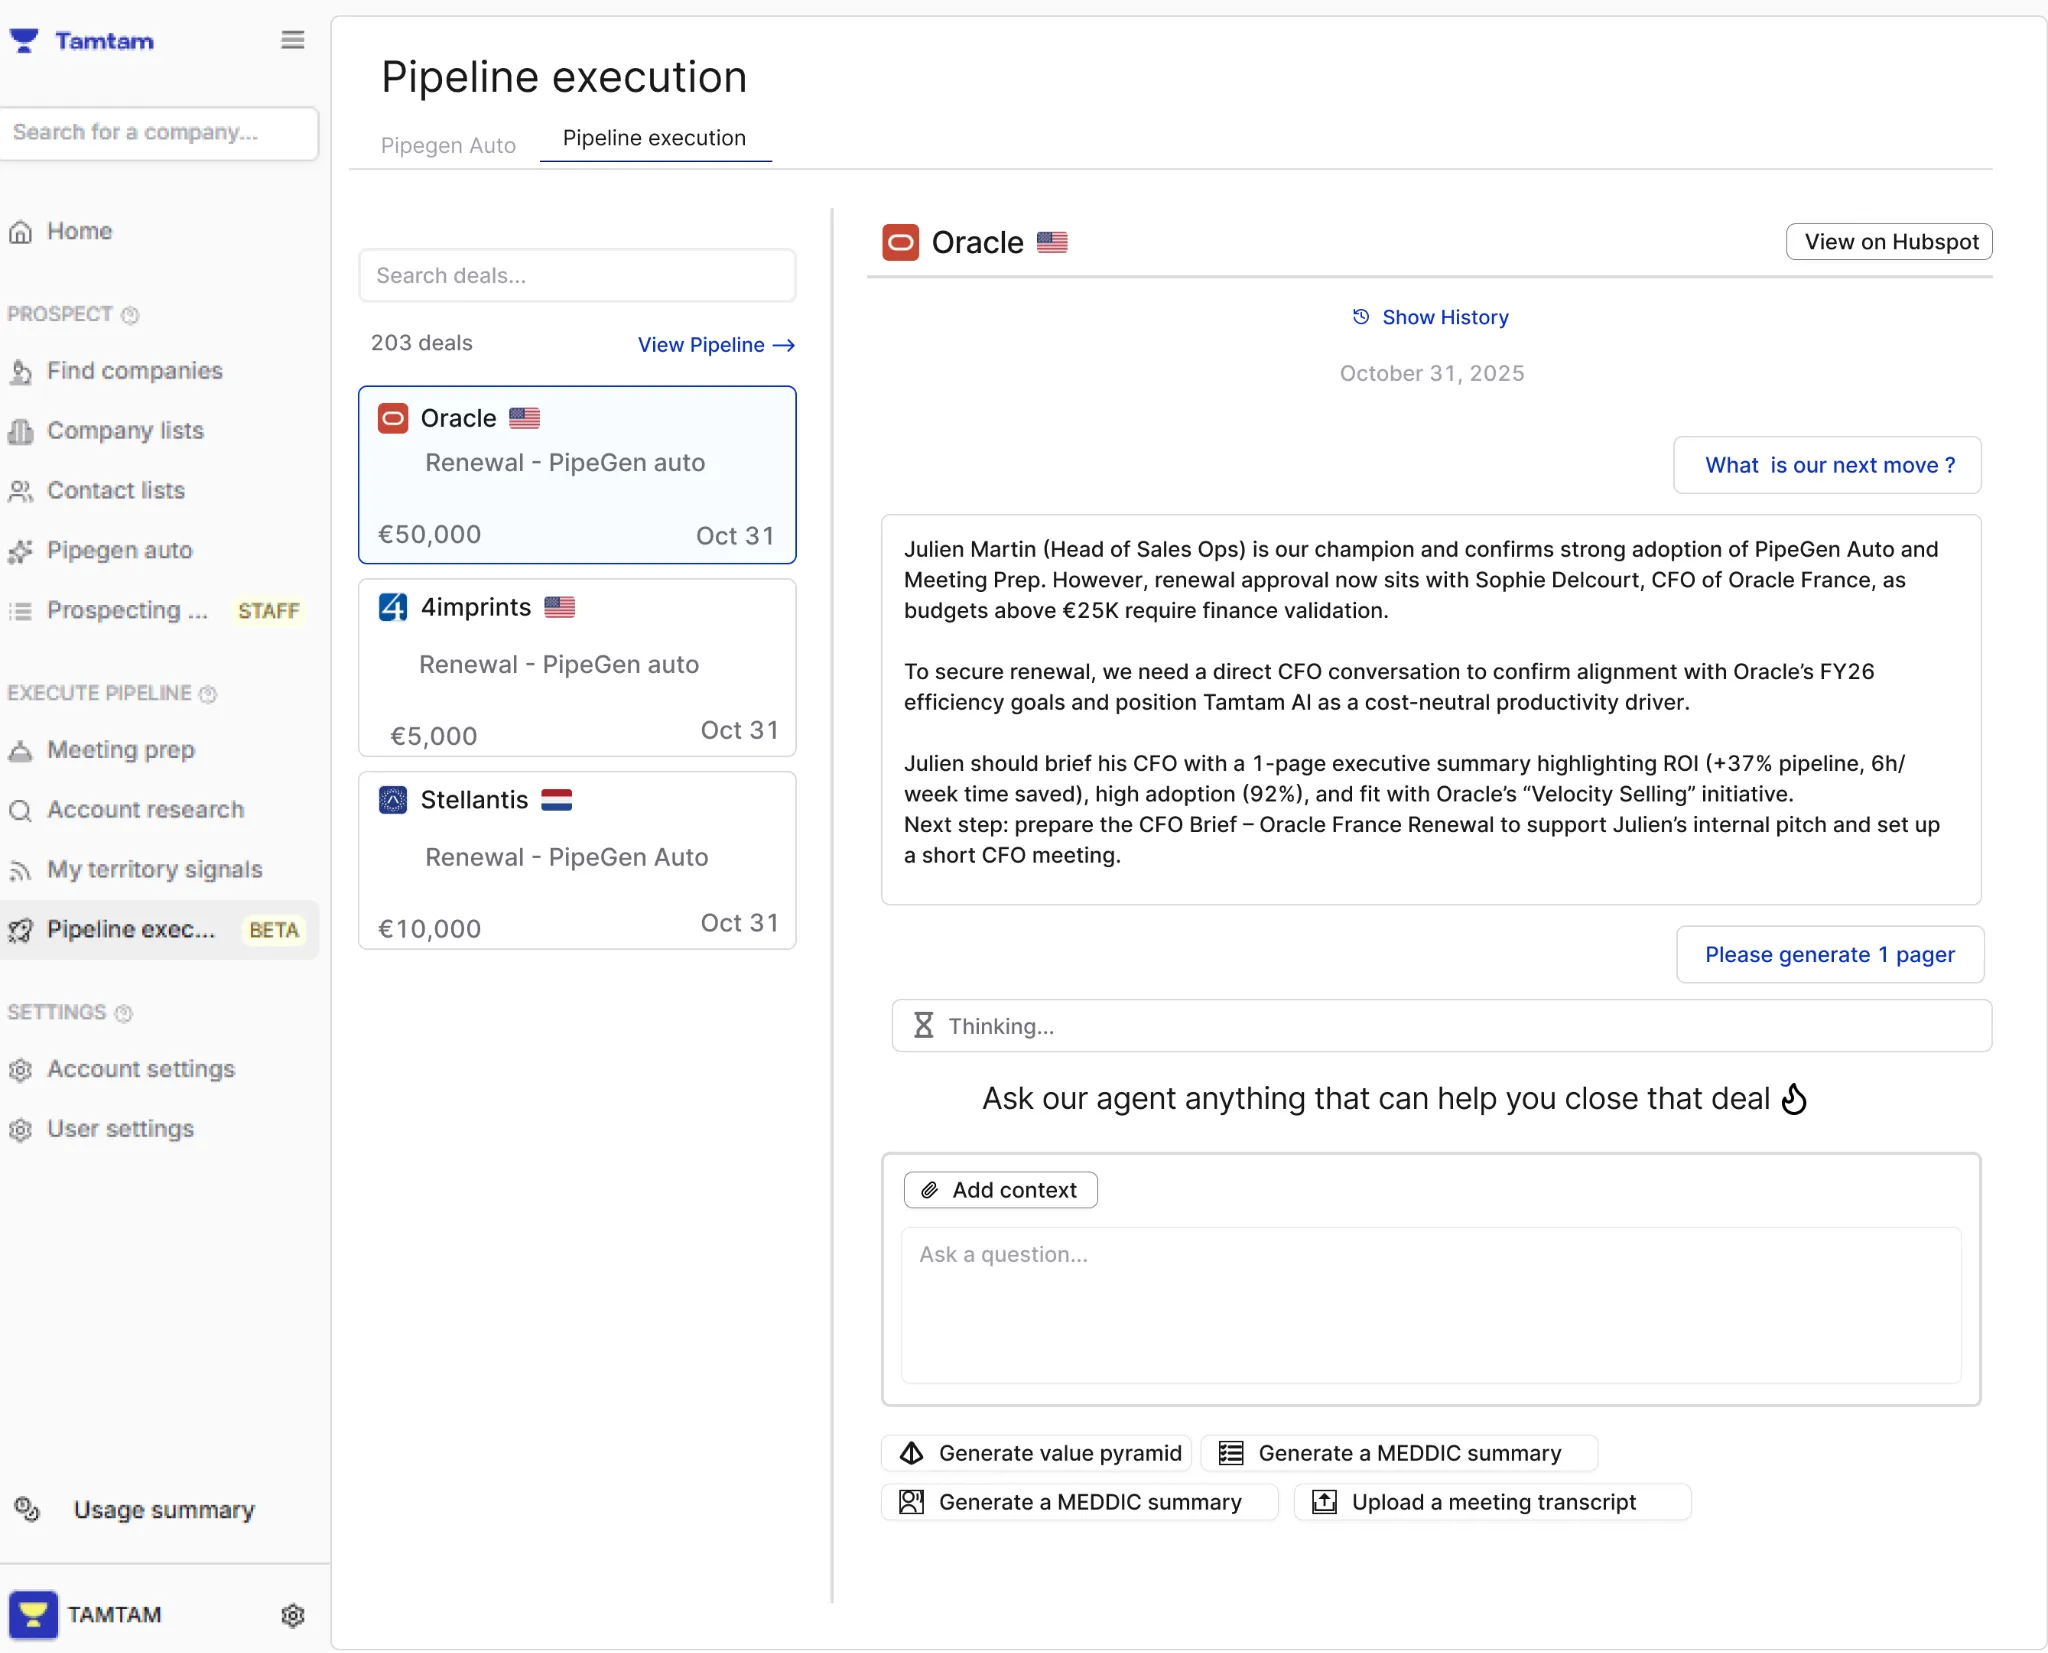Click the EXECUTE PIPELINE section info icon
Viewport: 2048px width, 1653px height.
tap(208, 694)
